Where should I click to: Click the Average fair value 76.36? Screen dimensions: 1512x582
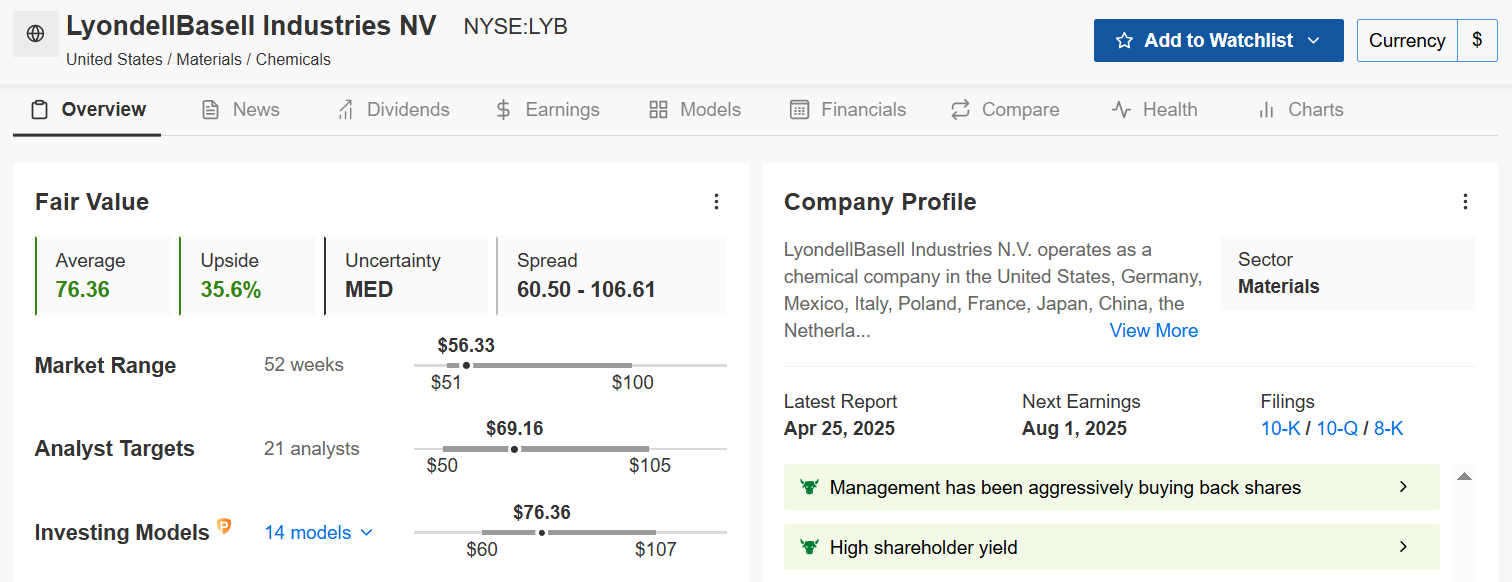[x=83, y=291]
